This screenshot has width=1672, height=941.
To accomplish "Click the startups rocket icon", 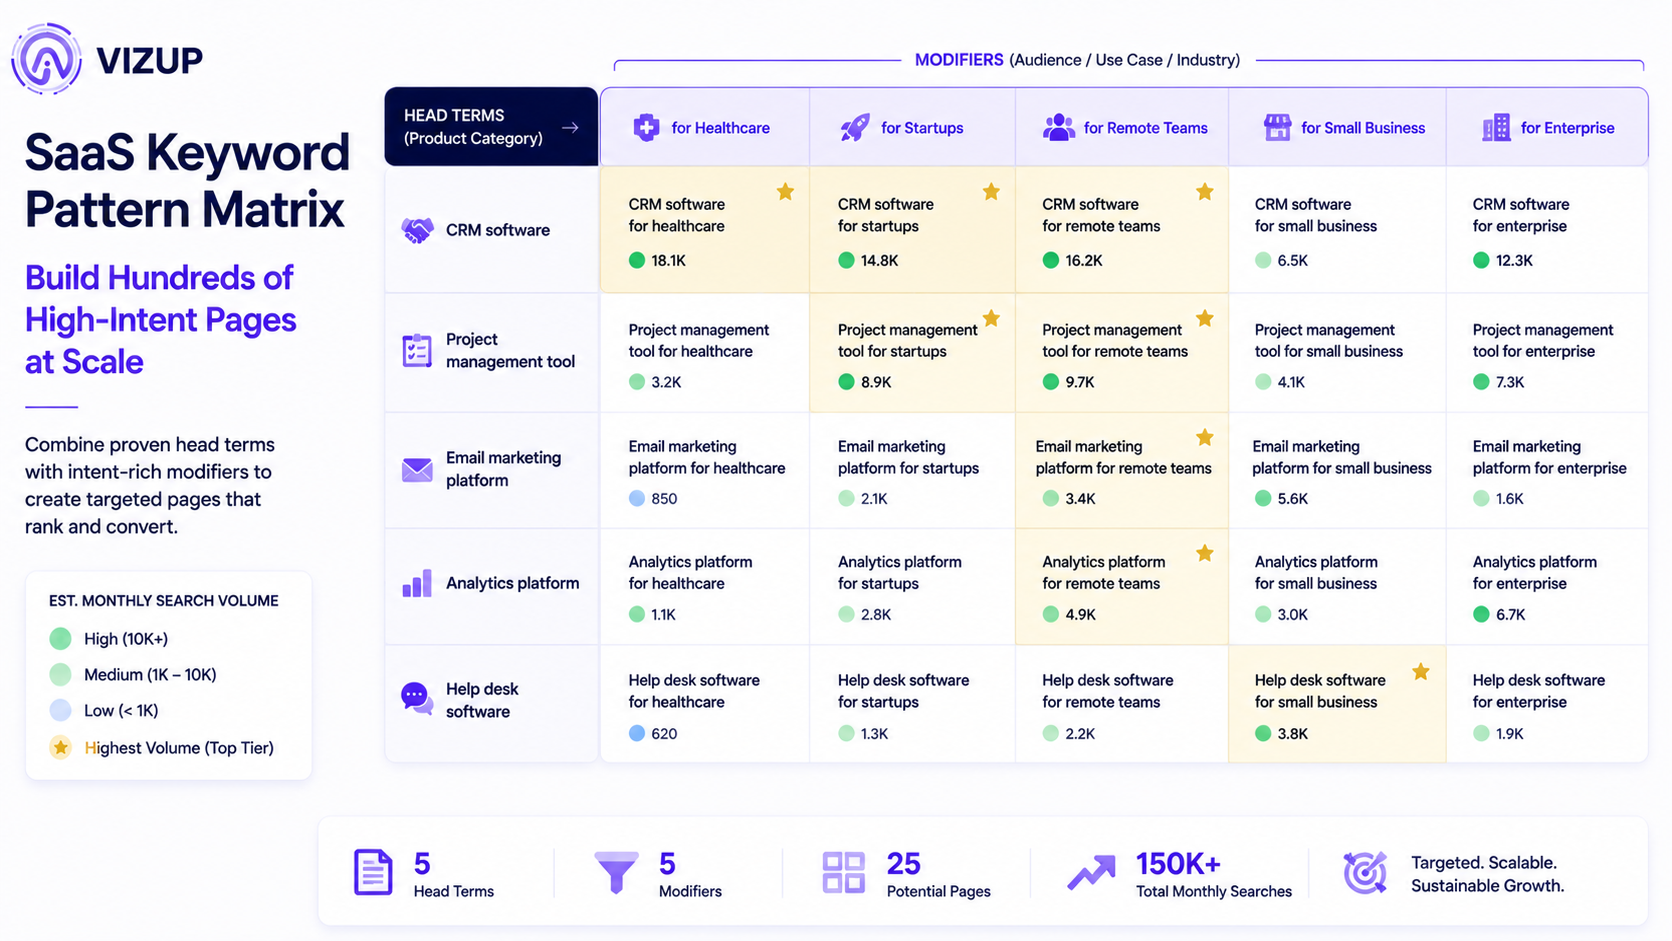I will [x=855, y=127].
